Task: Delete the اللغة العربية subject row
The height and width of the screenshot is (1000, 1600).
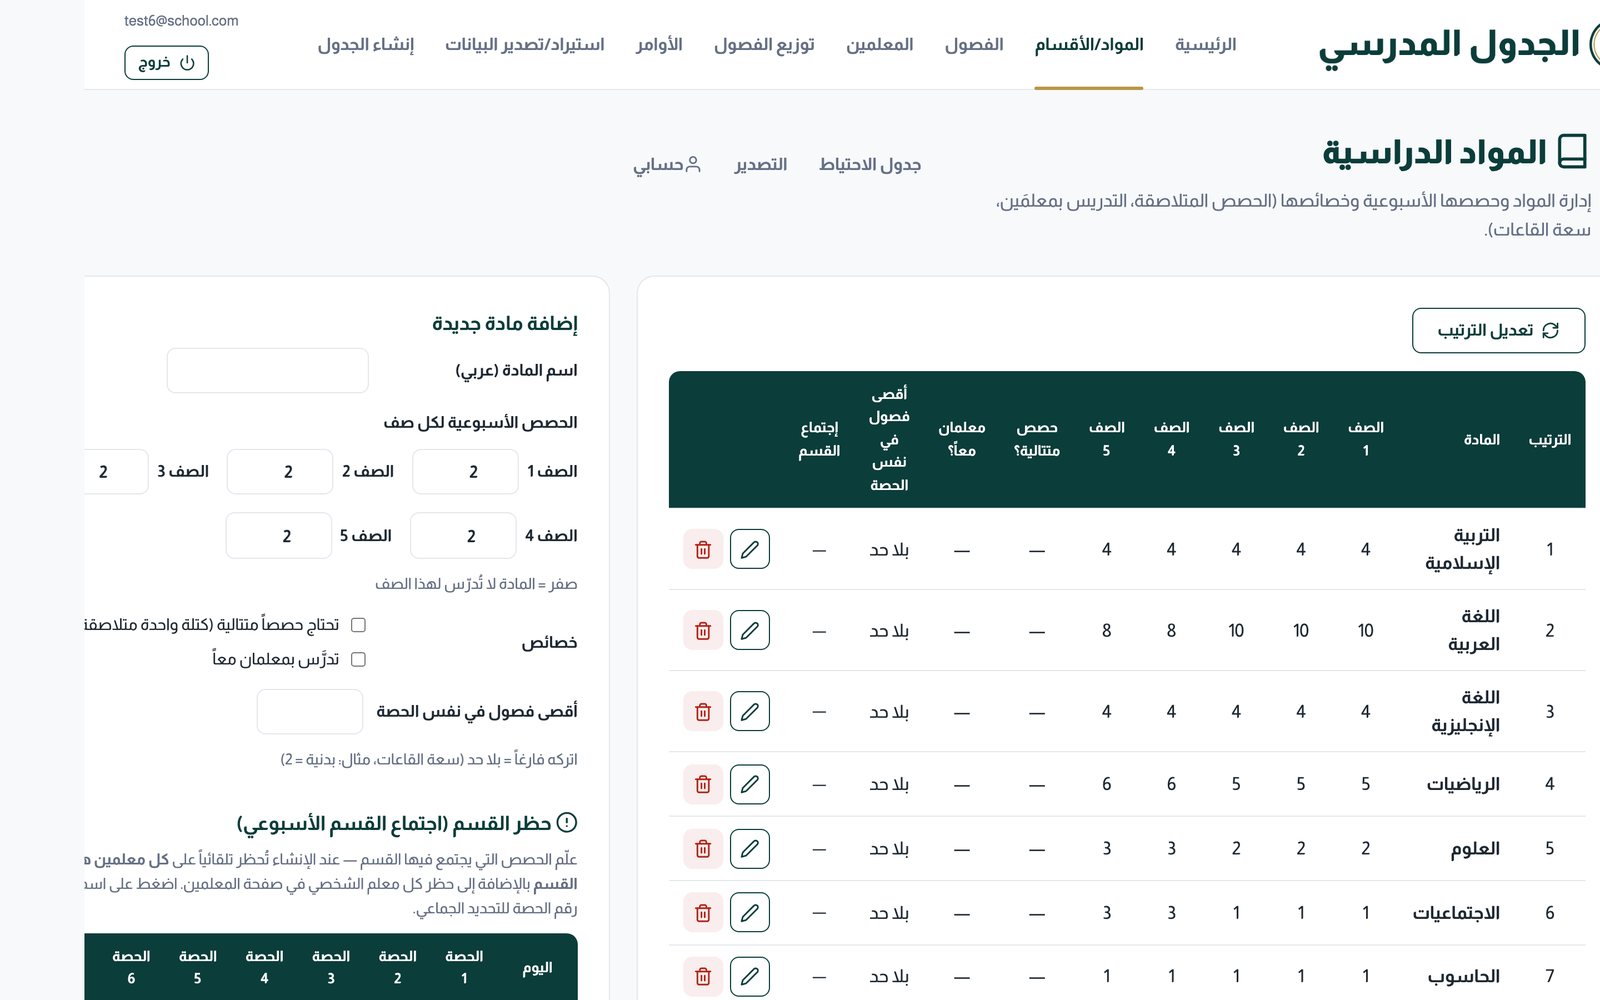Action: (x=703, y=630)
